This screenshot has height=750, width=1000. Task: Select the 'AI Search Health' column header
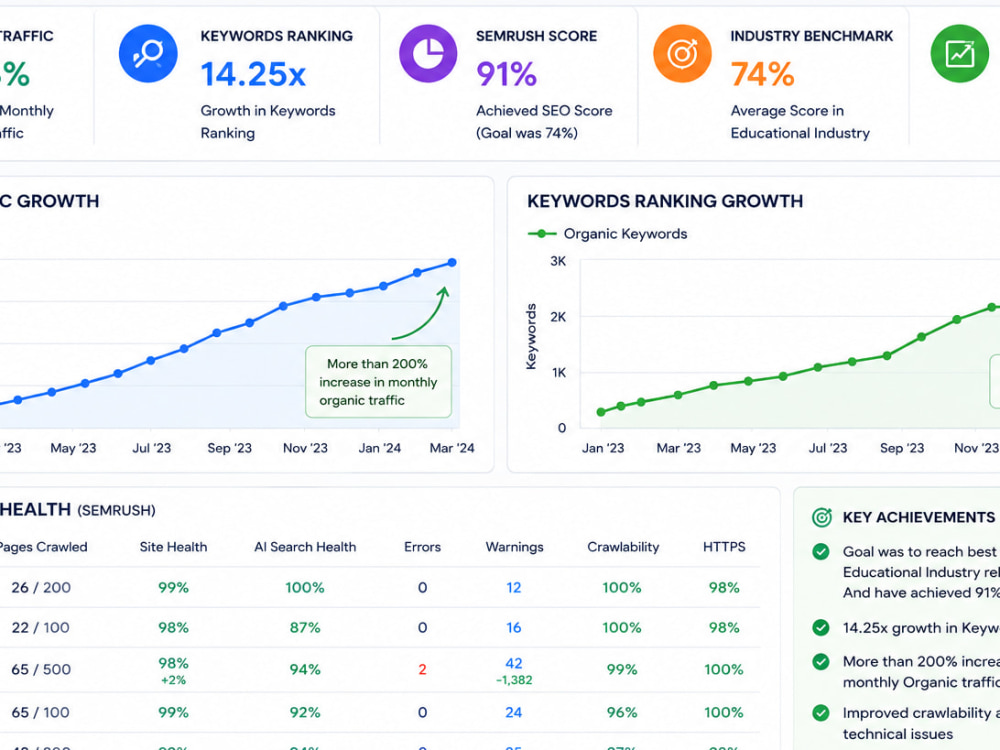[305, 547]
